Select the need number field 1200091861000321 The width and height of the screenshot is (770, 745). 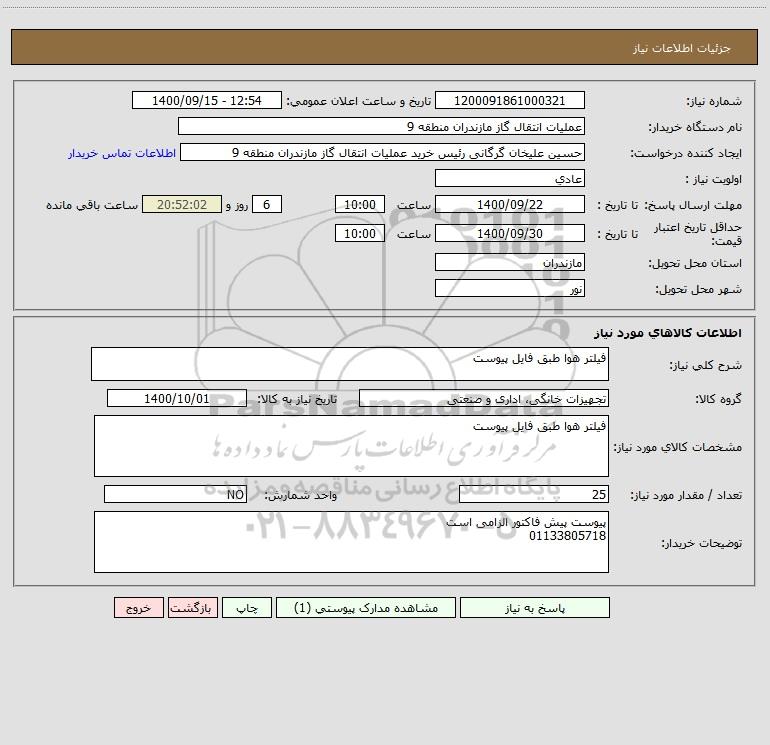[x=510, y=100]
